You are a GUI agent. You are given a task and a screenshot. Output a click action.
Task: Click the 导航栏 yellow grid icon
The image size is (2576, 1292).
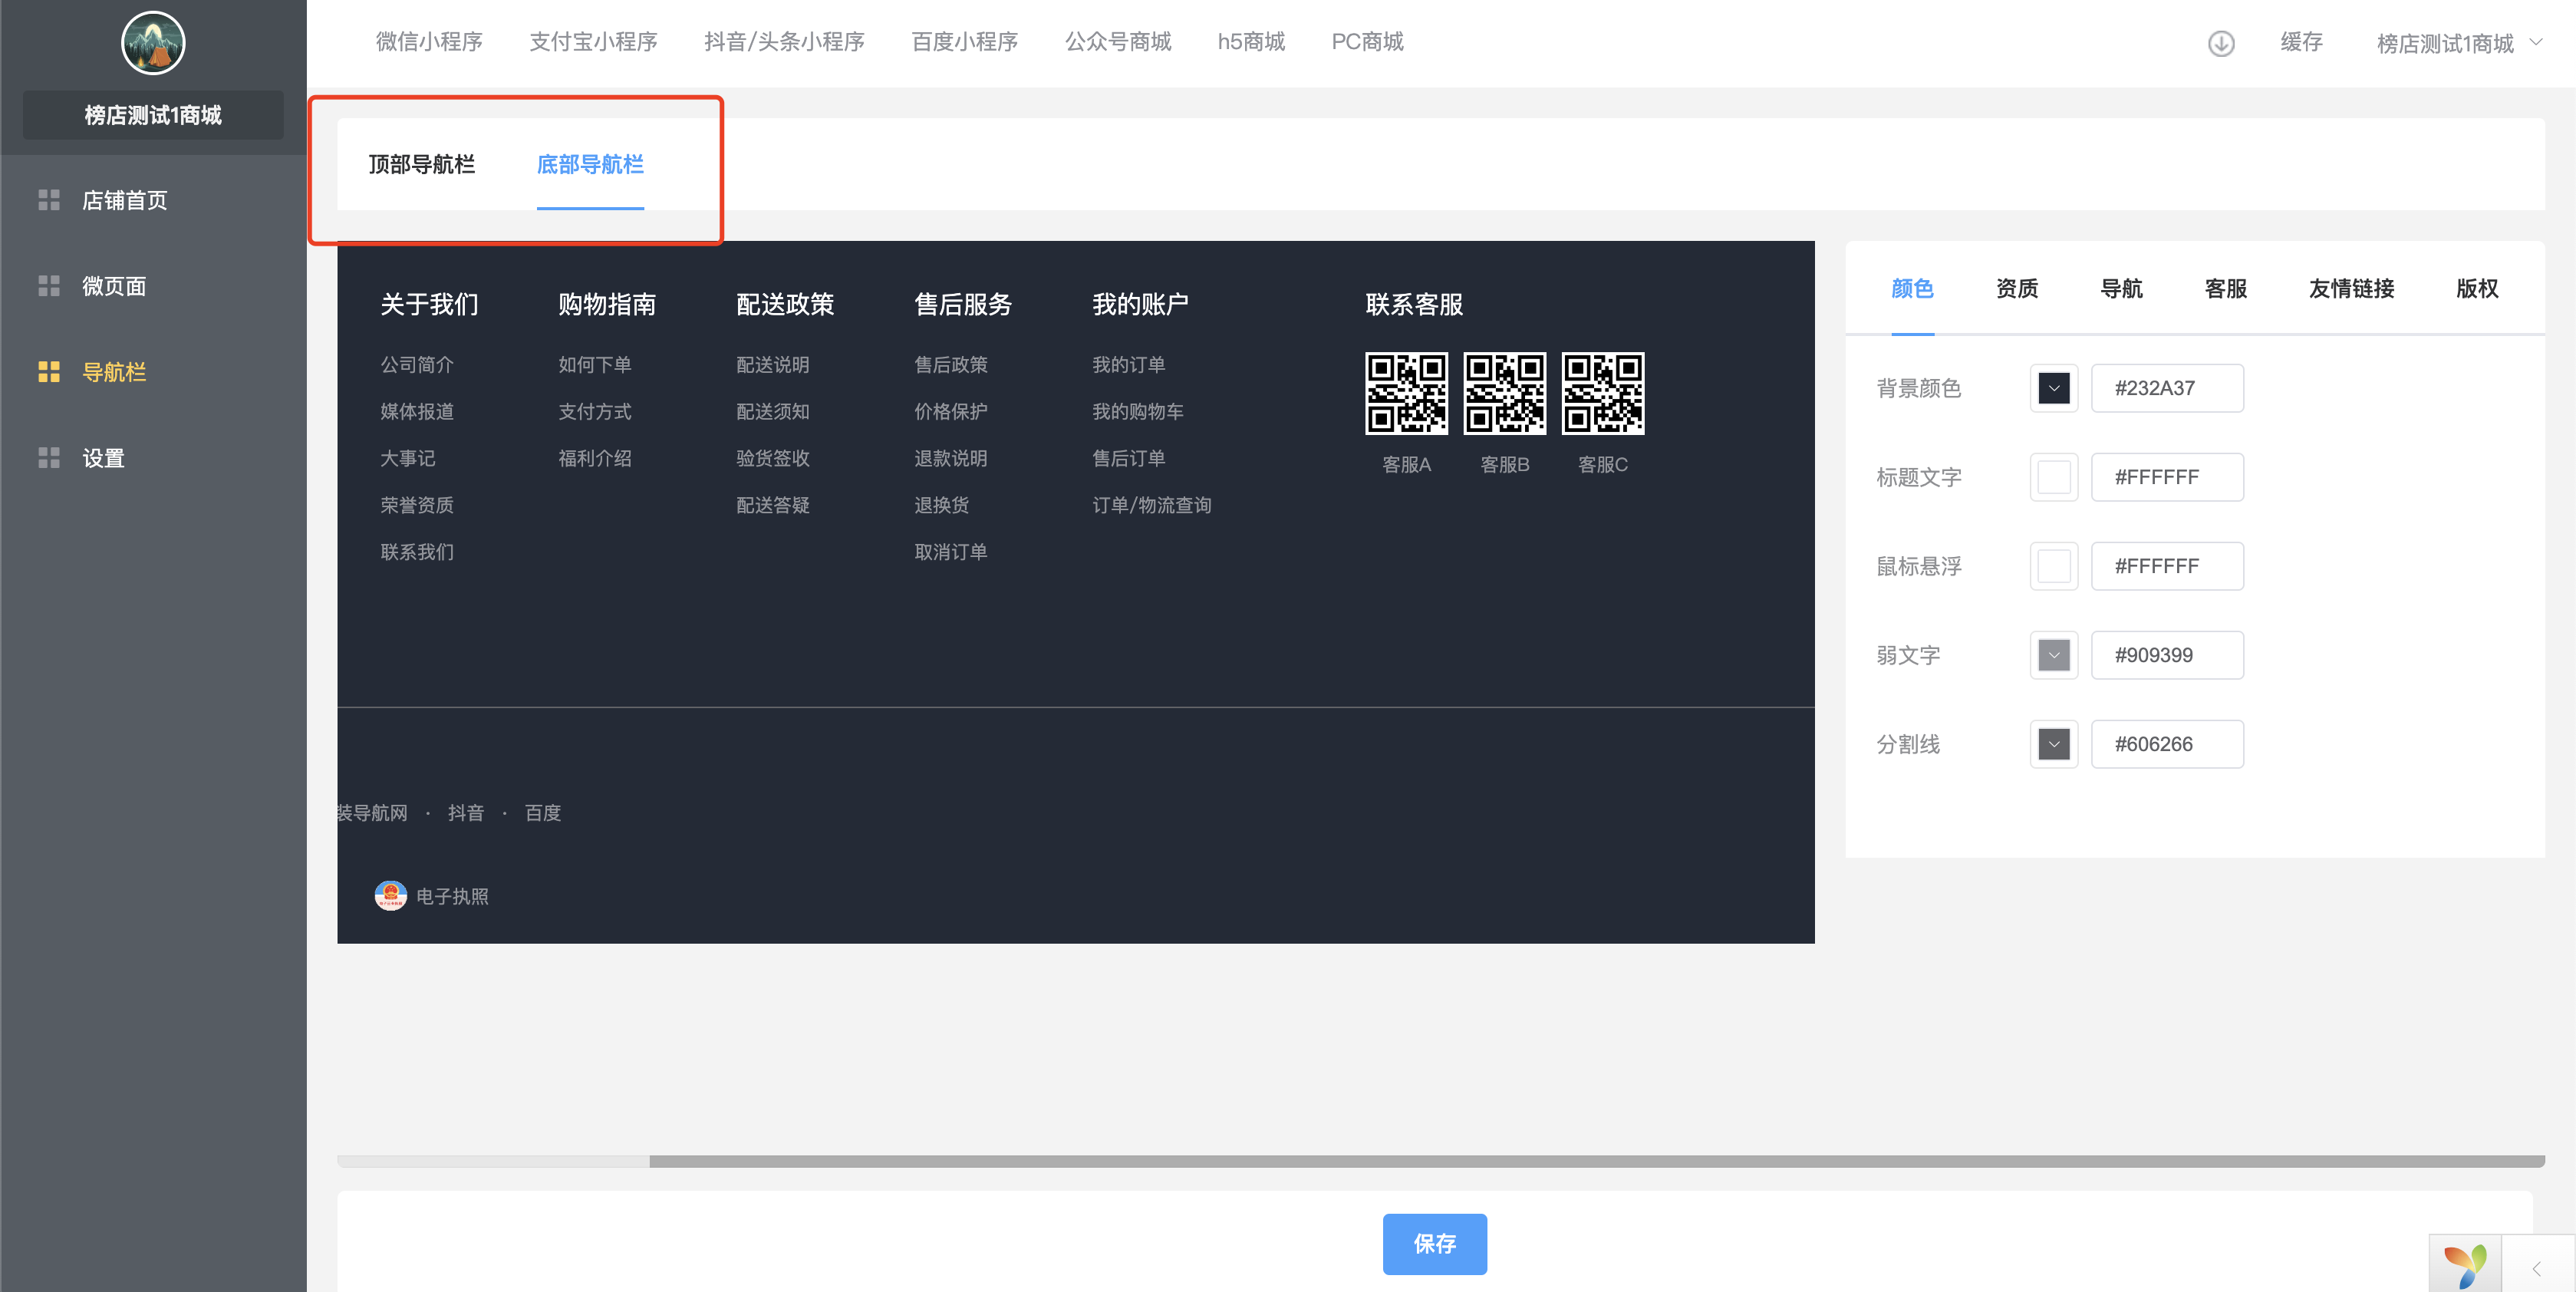[x=49, y=372]
